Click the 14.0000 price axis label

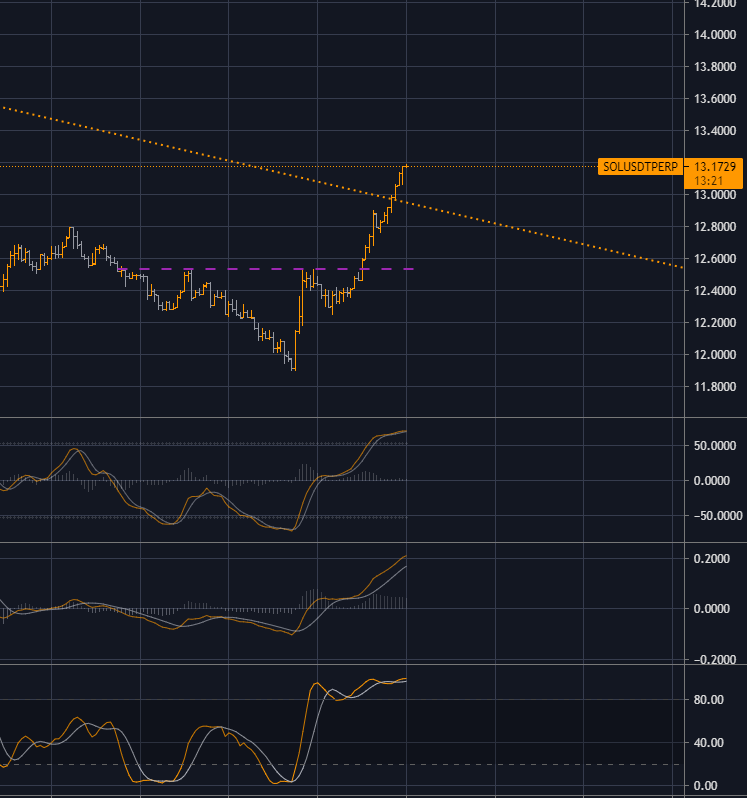715,35
